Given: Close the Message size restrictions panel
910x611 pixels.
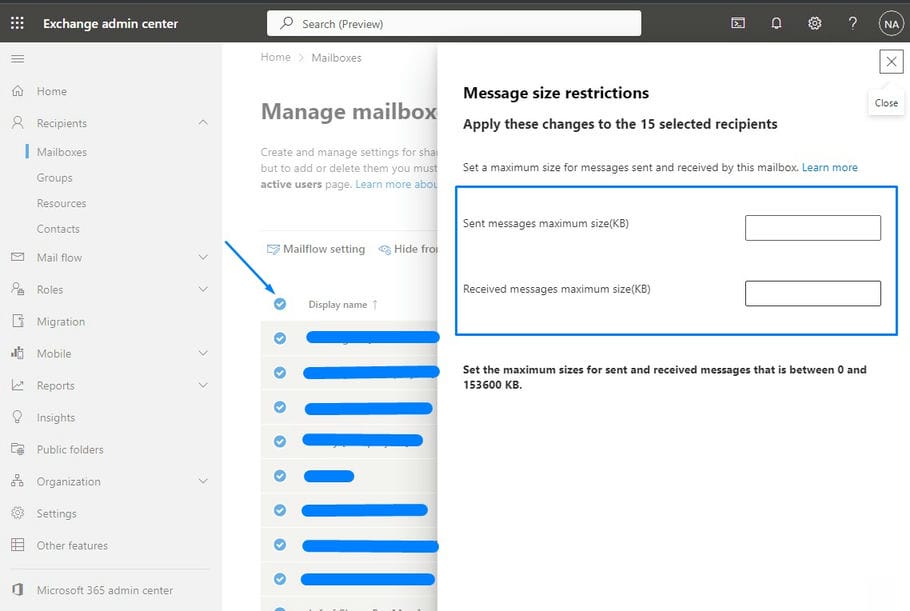Looking at the screenshot, I should (x=890, y=62).
